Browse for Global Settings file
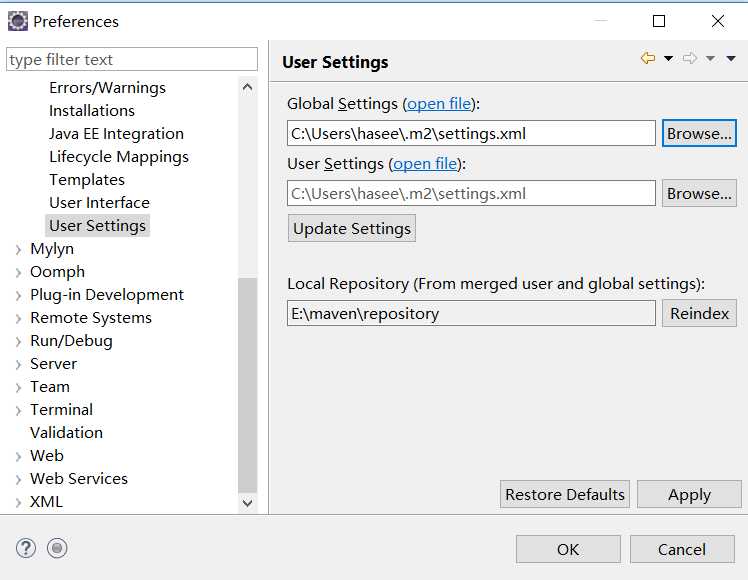This screenshot has height=580, width=748. coord(699,133)
